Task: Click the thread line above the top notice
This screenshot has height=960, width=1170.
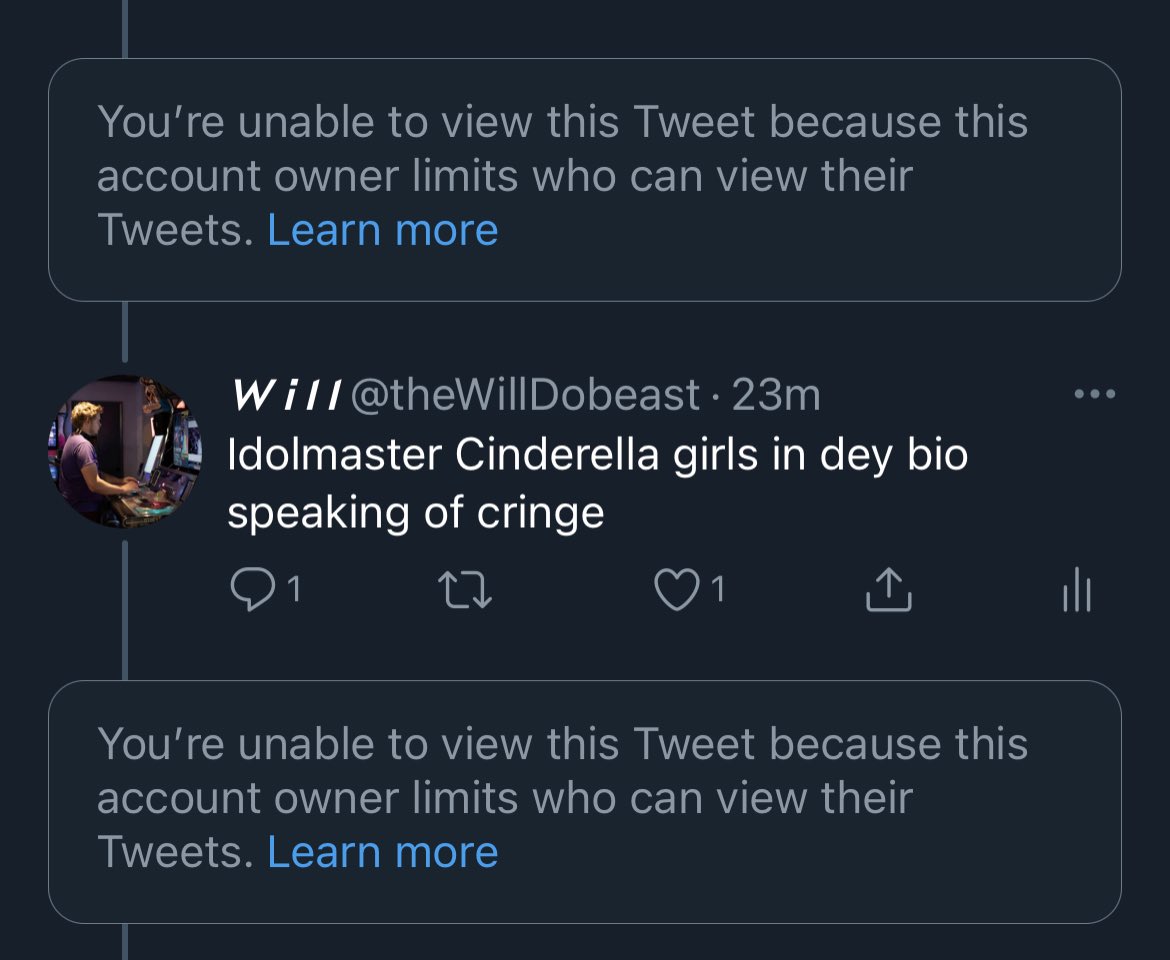Action: point(125,28)
